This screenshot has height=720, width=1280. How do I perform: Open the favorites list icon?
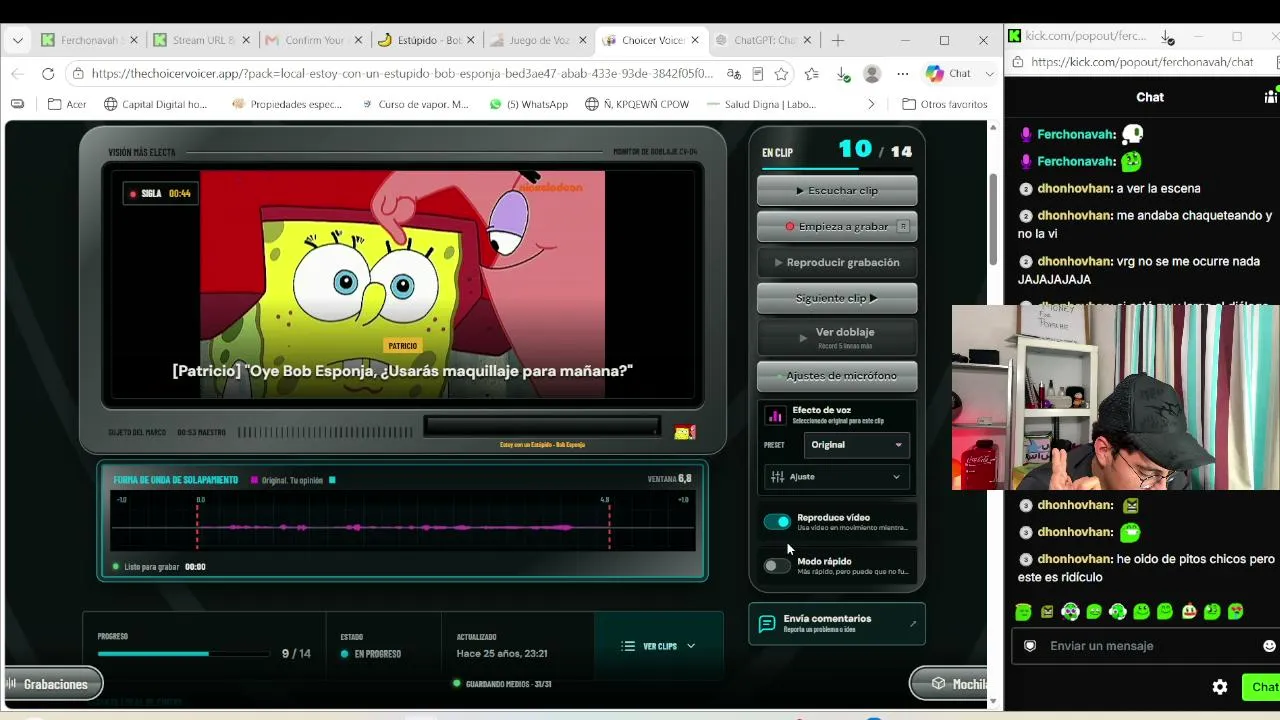click(811, 73)
